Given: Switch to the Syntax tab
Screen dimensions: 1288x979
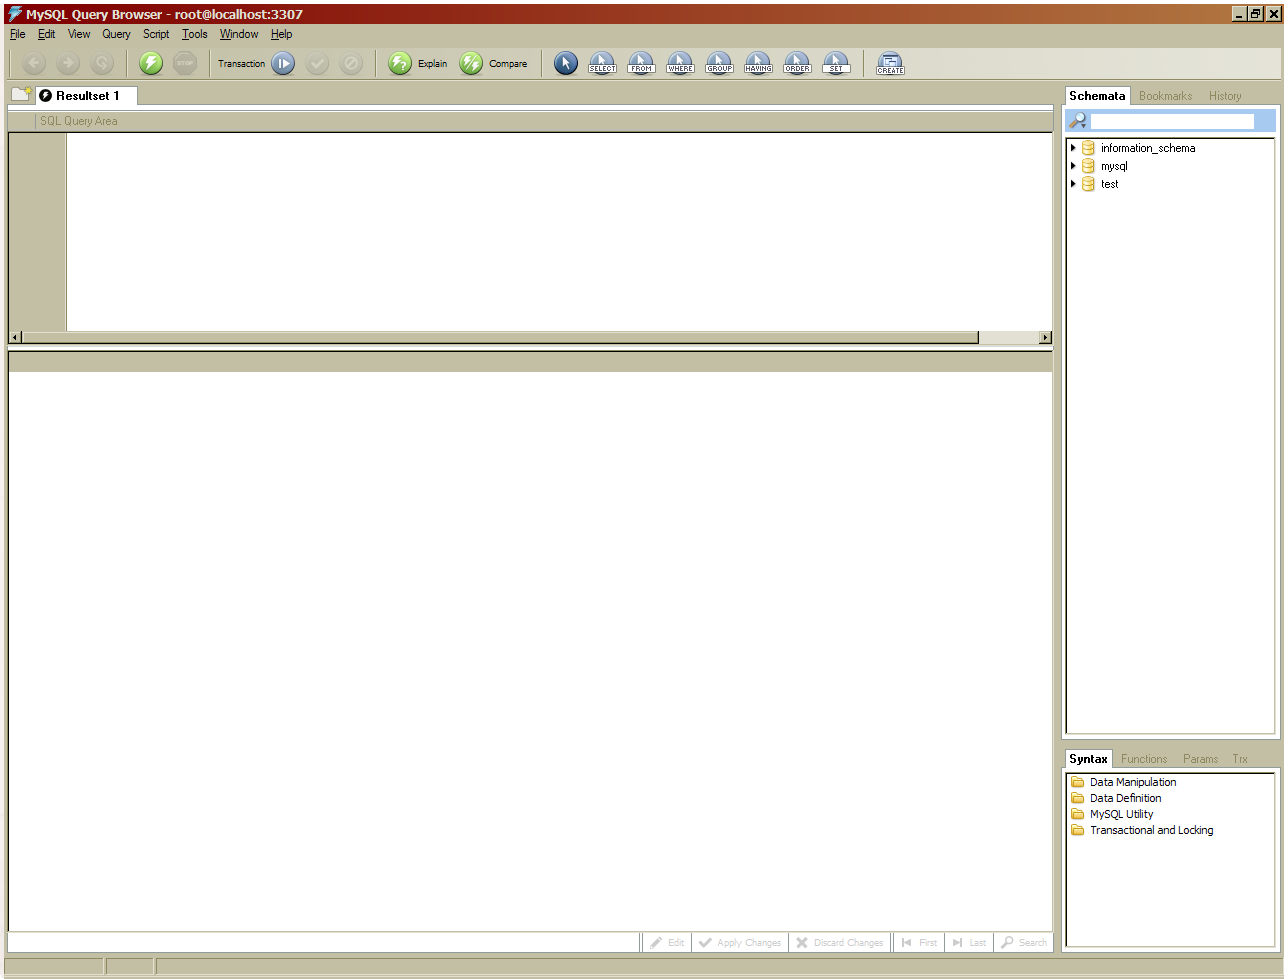Looking at the screenshot, I should coord(1088,759).
